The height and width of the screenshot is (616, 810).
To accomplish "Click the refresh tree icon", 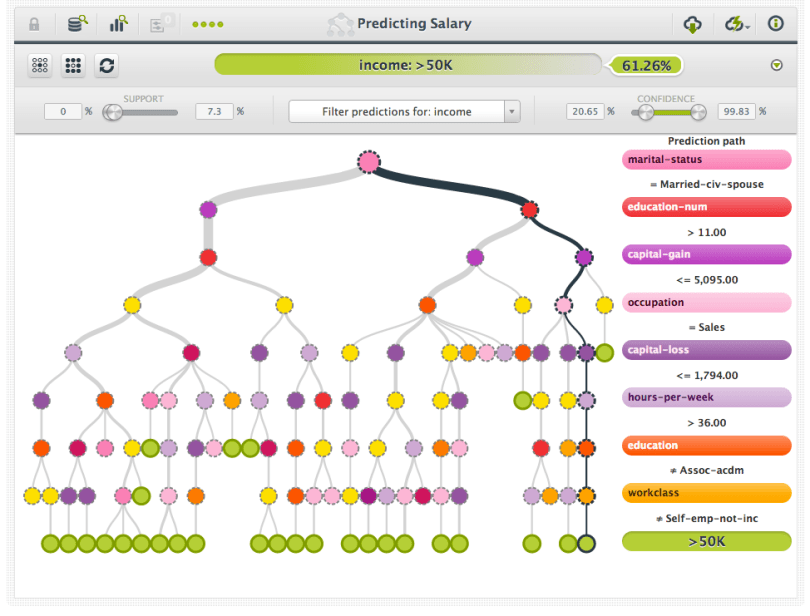I will pos(106,65).
